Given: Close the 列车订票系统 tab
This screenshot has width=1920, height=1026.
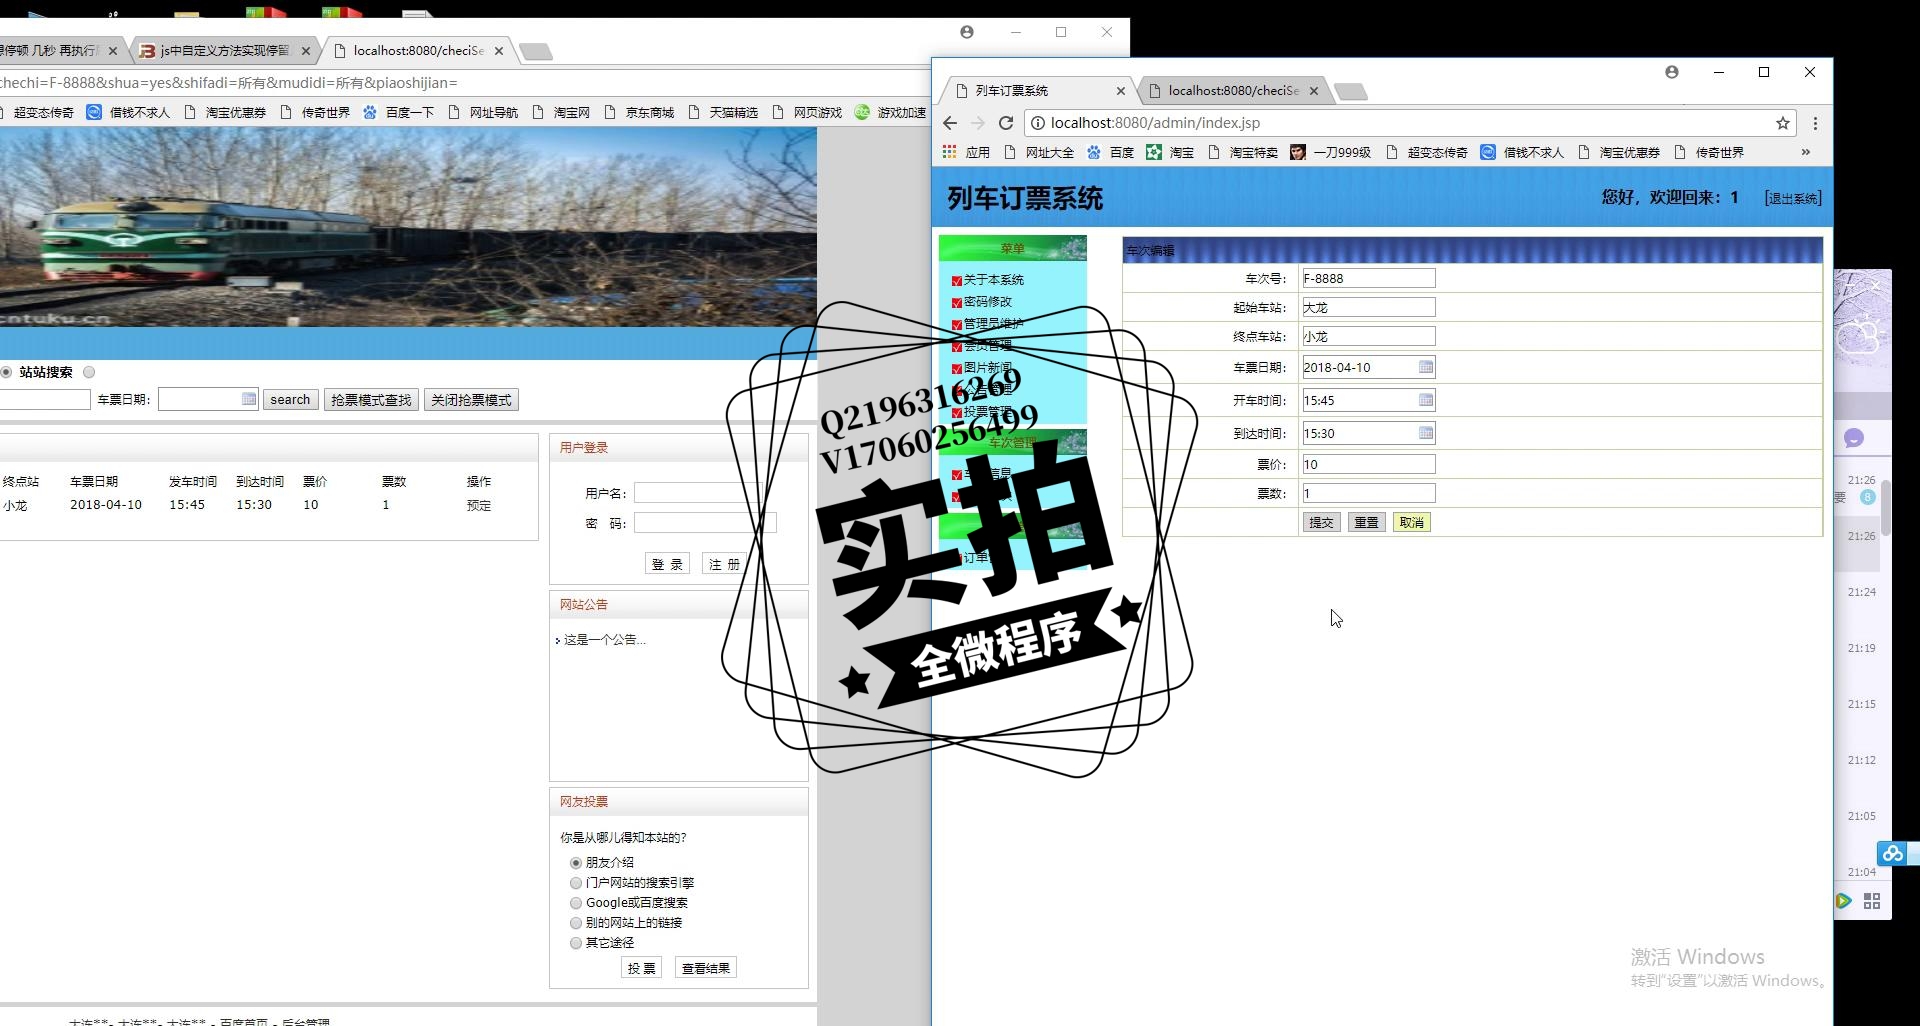Looking at the screenshot, I should tap(1120, 91).
